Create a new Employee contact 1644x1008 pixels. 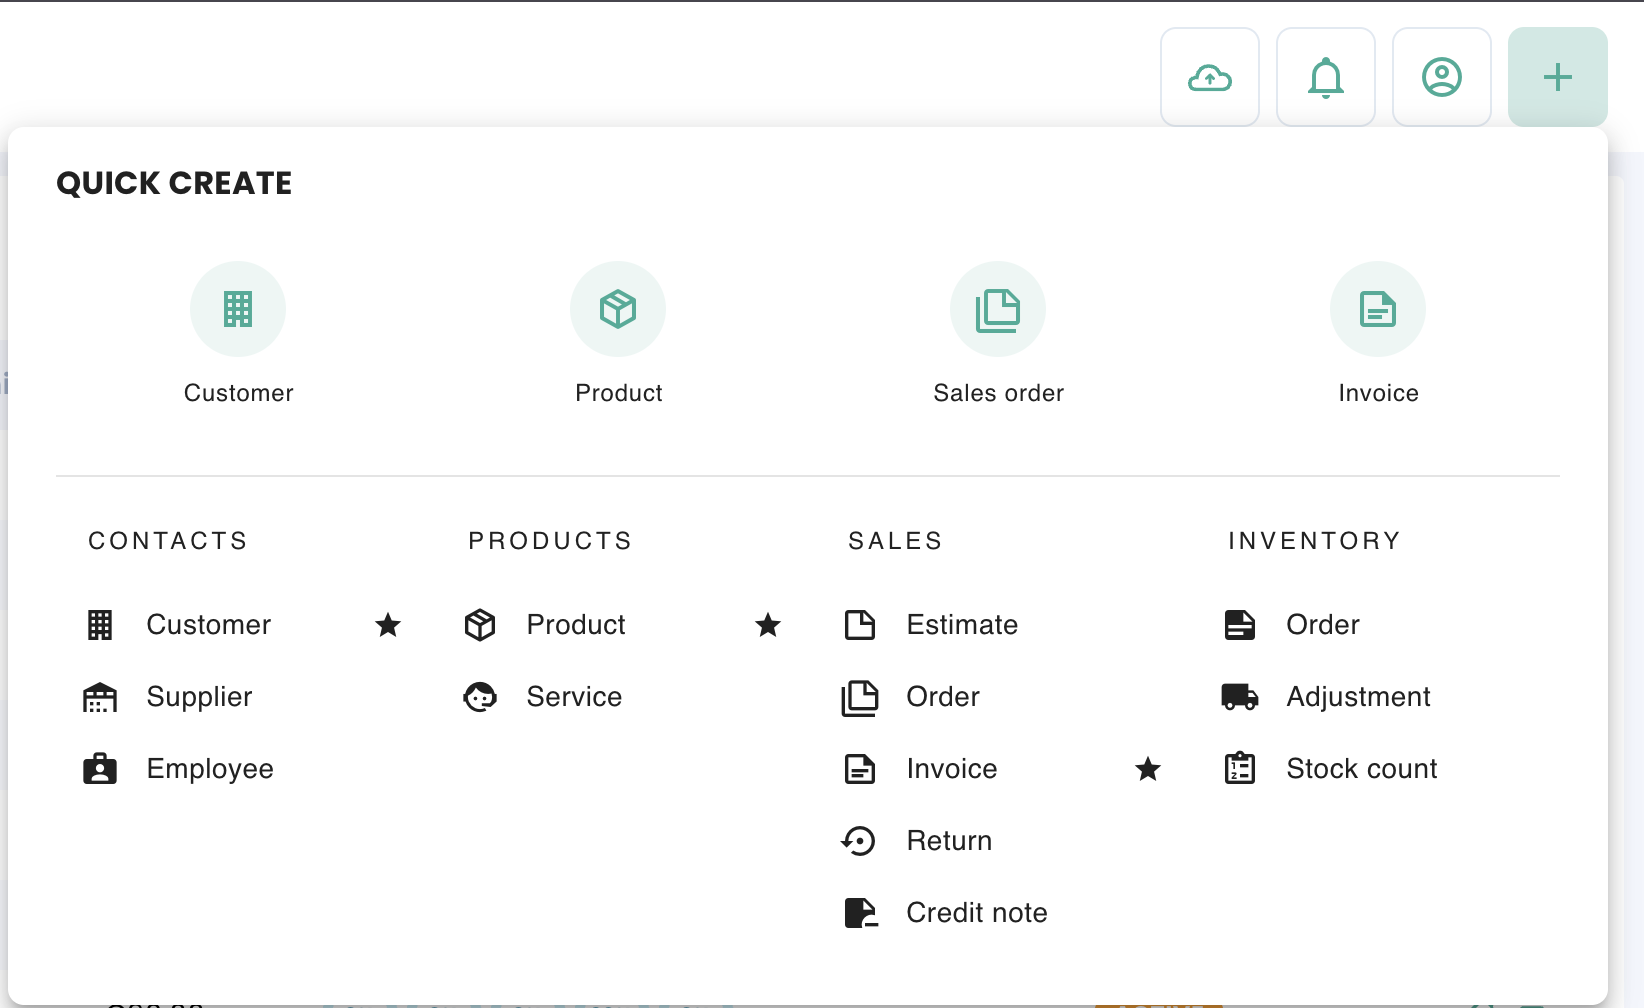tap(210, 769)
